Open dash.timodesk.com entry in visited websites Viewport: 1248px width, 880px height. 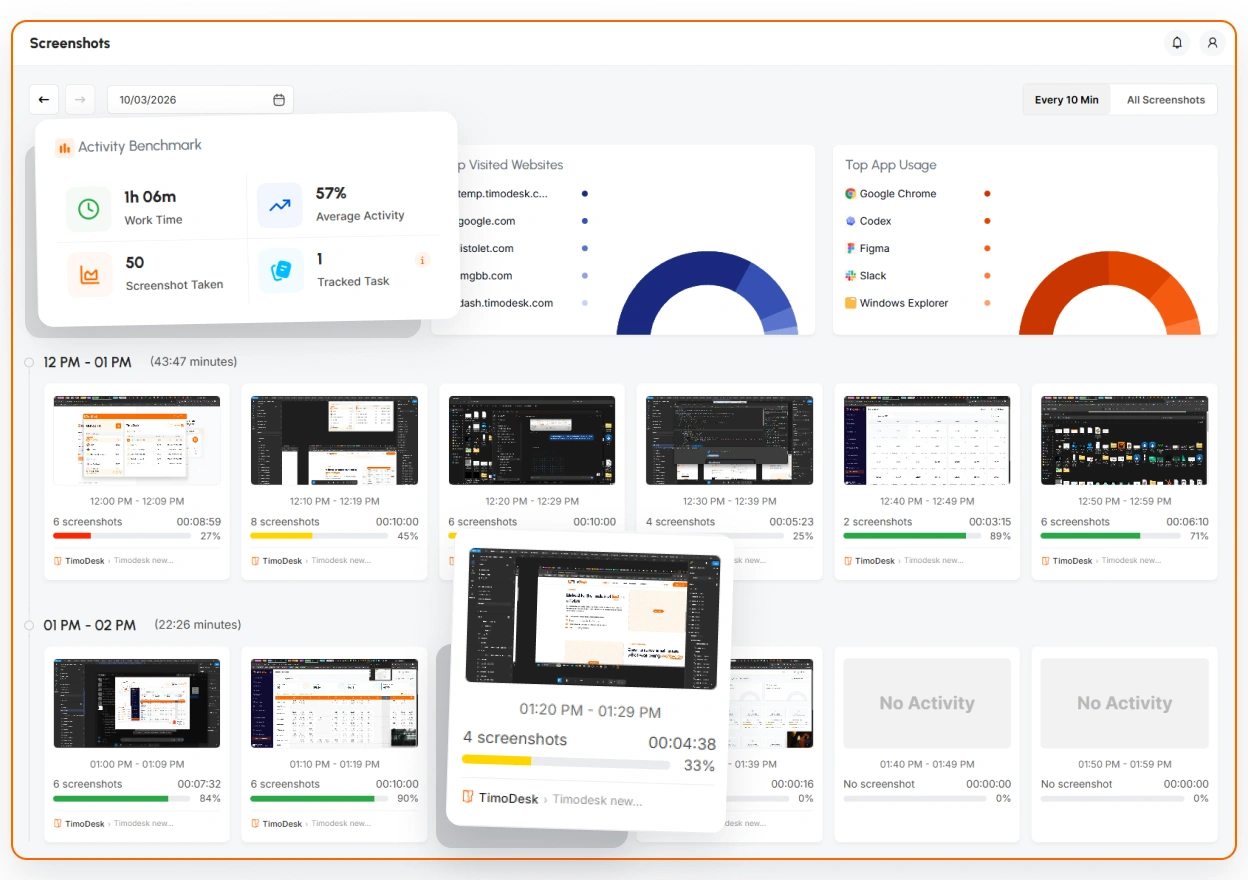click(505, 303)
